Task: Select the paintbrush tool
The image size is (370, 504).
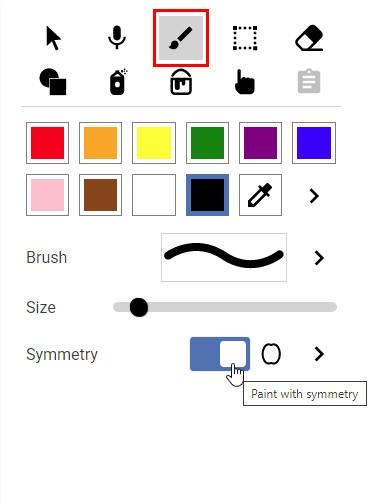Action: (181, 38)
